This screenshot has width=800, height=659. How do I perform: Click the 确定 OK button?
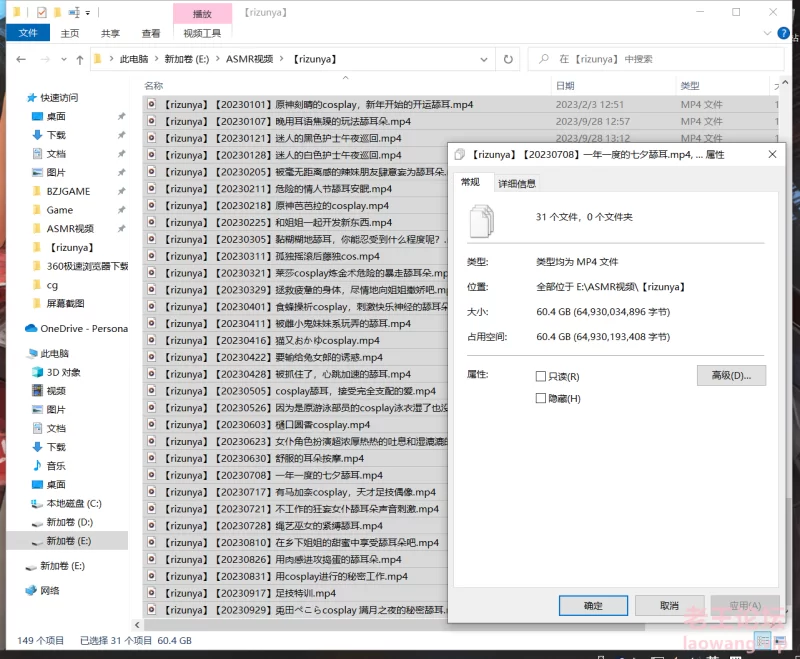[593, 606]
